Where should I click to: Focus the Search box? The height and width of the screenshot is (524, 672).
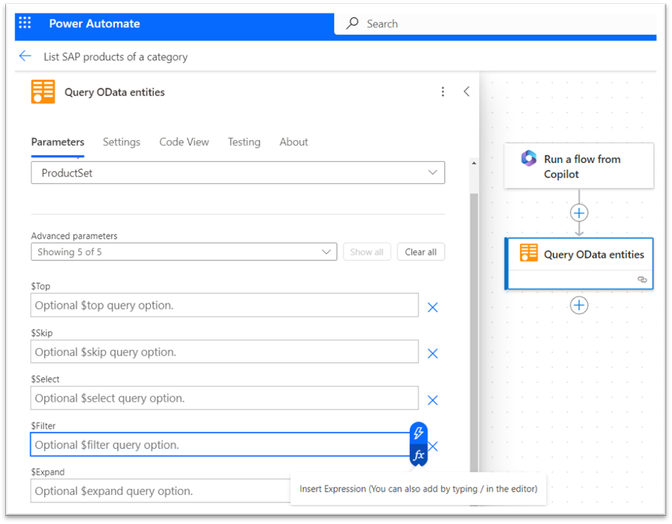[x=495, y=24]
